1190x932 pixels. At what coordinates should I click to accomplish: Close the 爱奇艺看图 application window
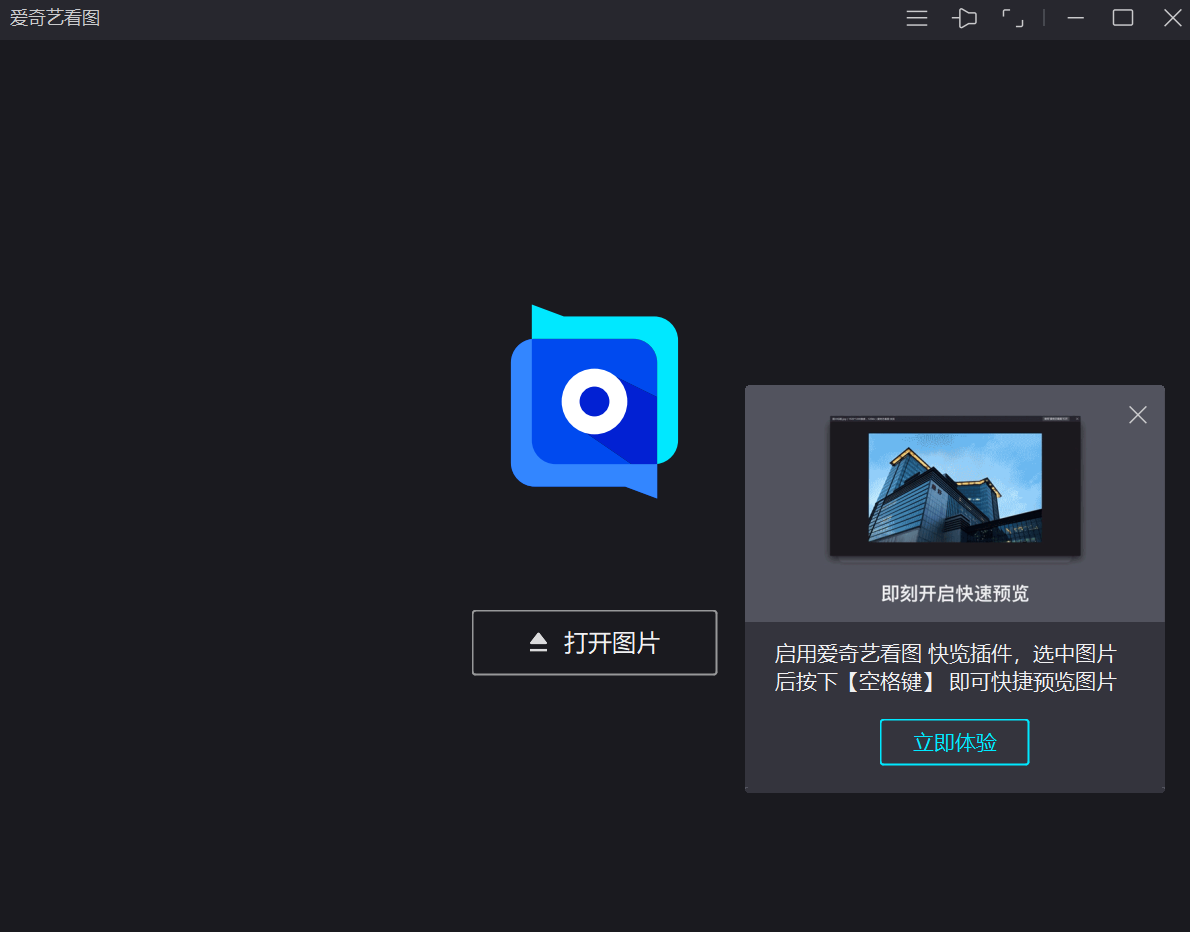(1173, 17)
